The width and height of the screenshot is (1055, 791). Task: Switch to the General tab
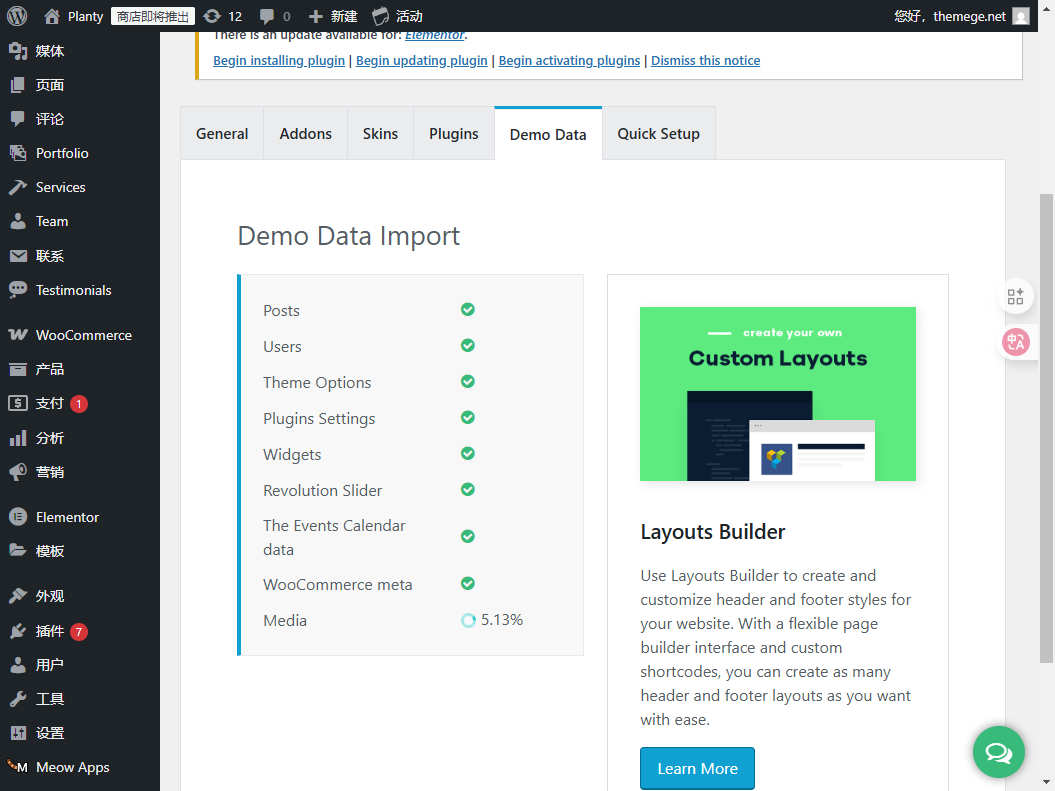(222, 134)
